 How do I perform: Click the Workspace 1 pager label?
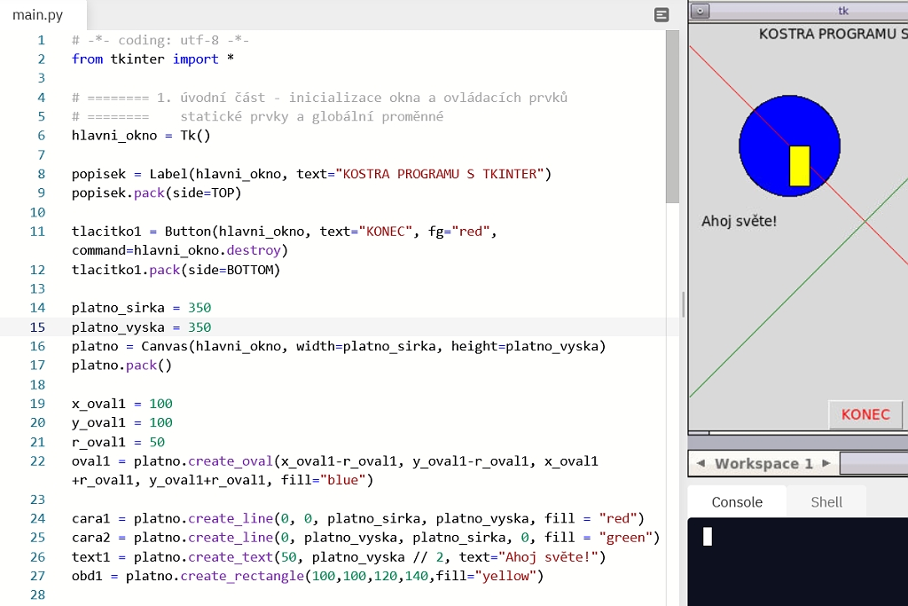[x=764, y=463]
